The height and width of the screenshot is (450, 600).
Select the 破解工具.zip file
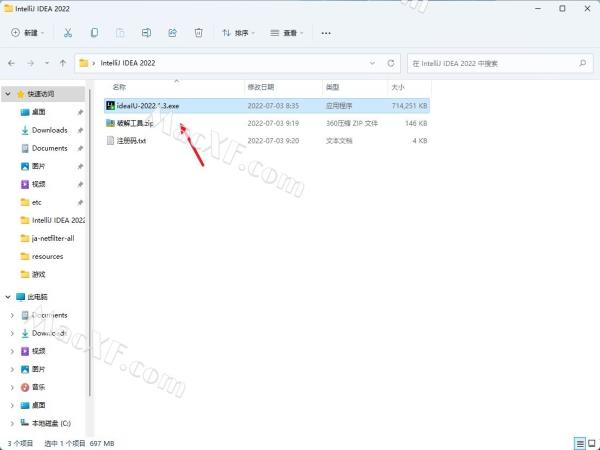[267, 123]
